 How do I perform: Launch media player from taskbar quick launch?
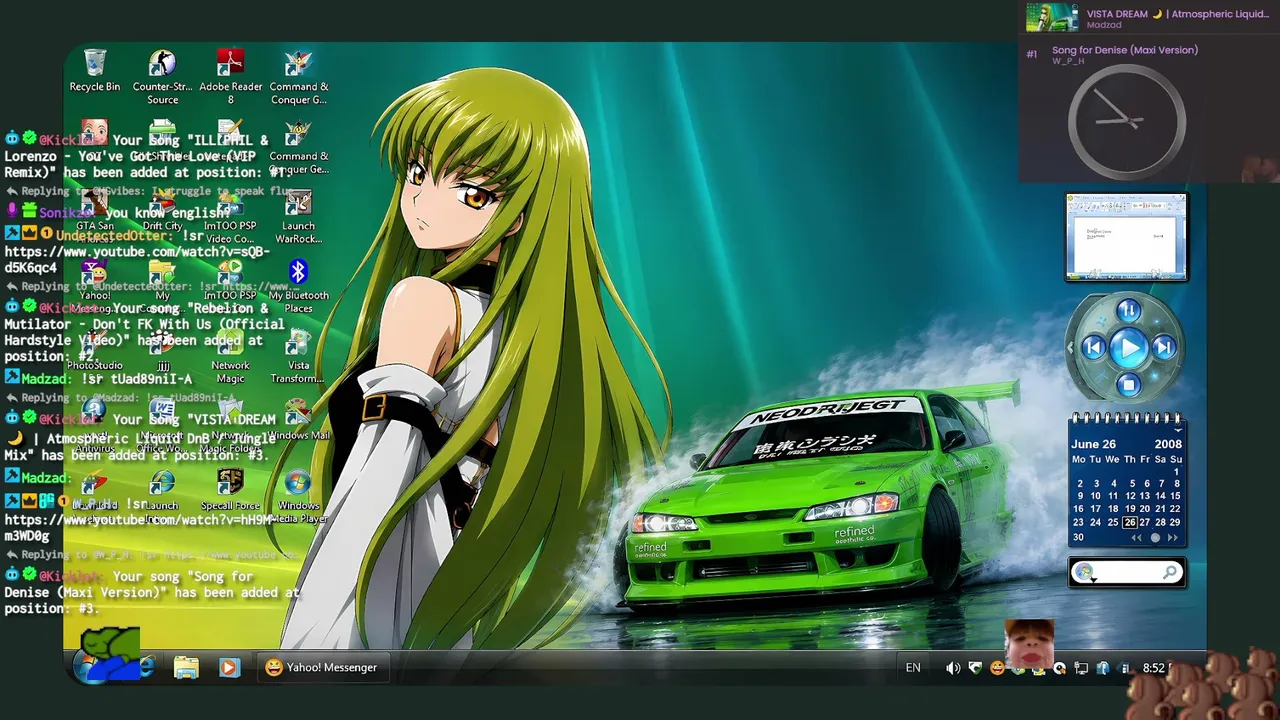[x=229, y=668]
